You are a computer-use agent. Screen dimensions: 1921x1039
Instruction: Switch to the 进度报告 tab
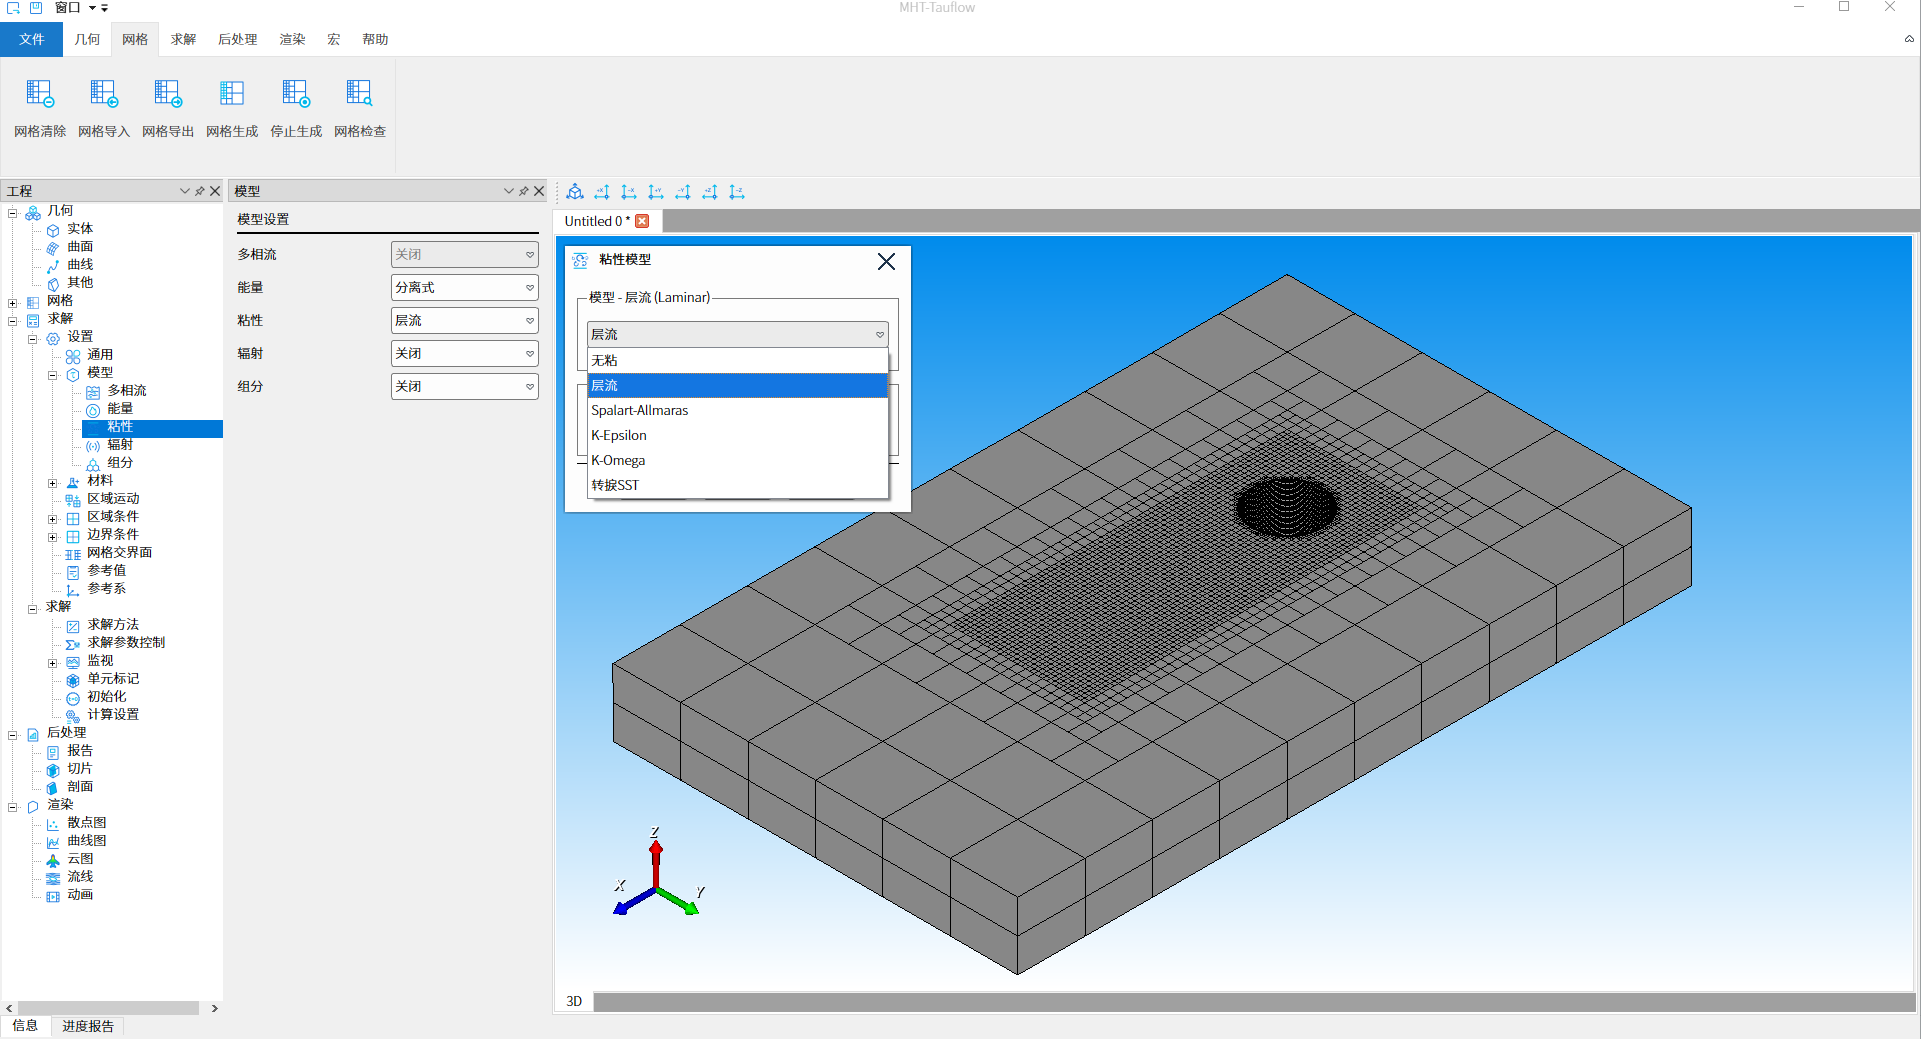pos(88,1026)
